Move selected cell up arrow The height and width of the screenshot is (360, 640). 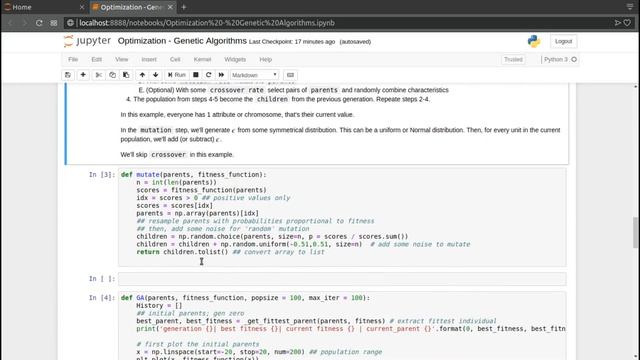[x=142, y=75]
